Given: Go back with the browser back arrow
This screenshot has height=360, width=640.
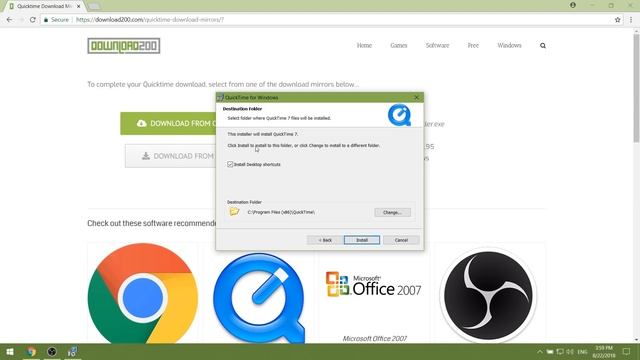Looking at the screenshot, I should [x=9, y=20].
